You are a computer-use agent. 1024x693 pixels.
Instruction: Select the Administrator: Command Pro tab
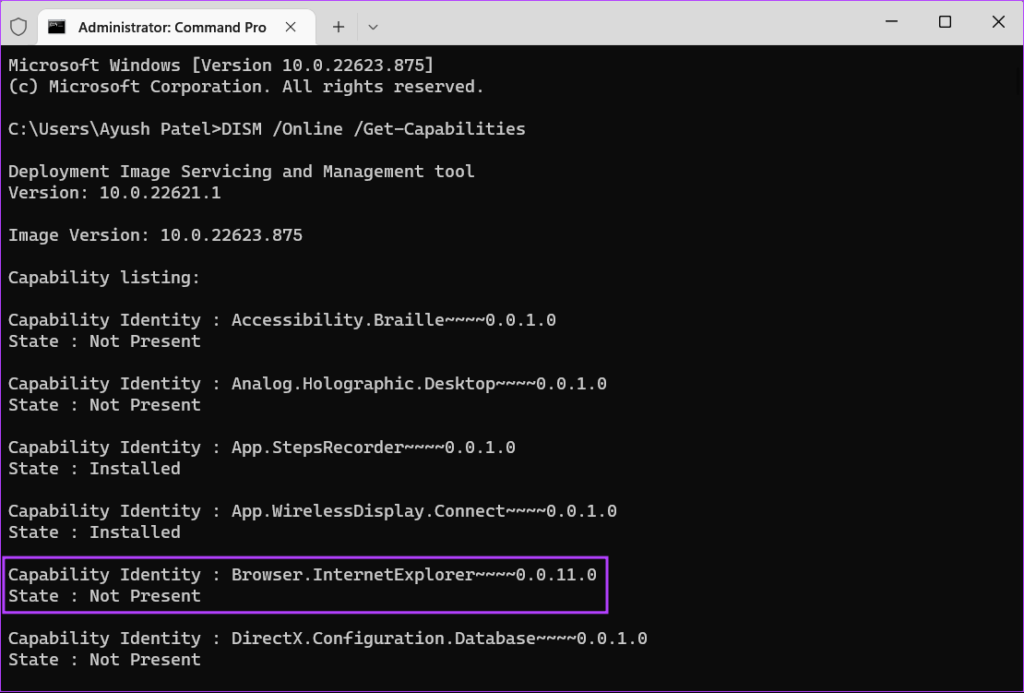[172, 27]
